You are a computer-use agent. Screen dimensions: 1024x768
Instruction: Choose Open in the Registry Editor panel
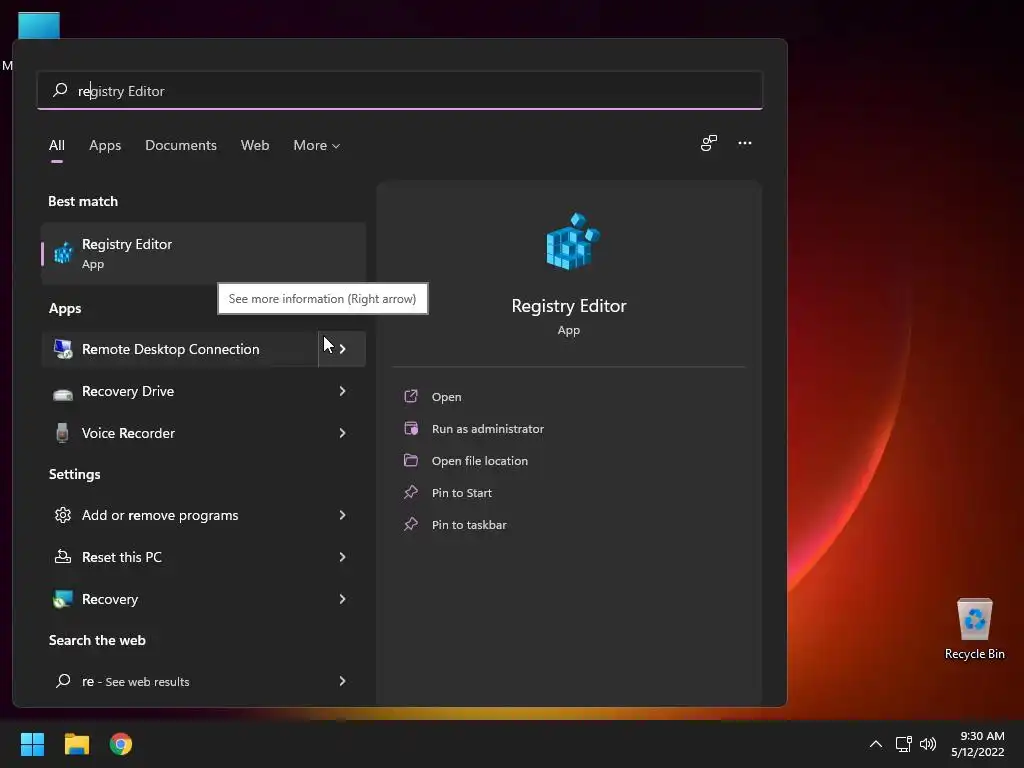[x=447, y=396]
